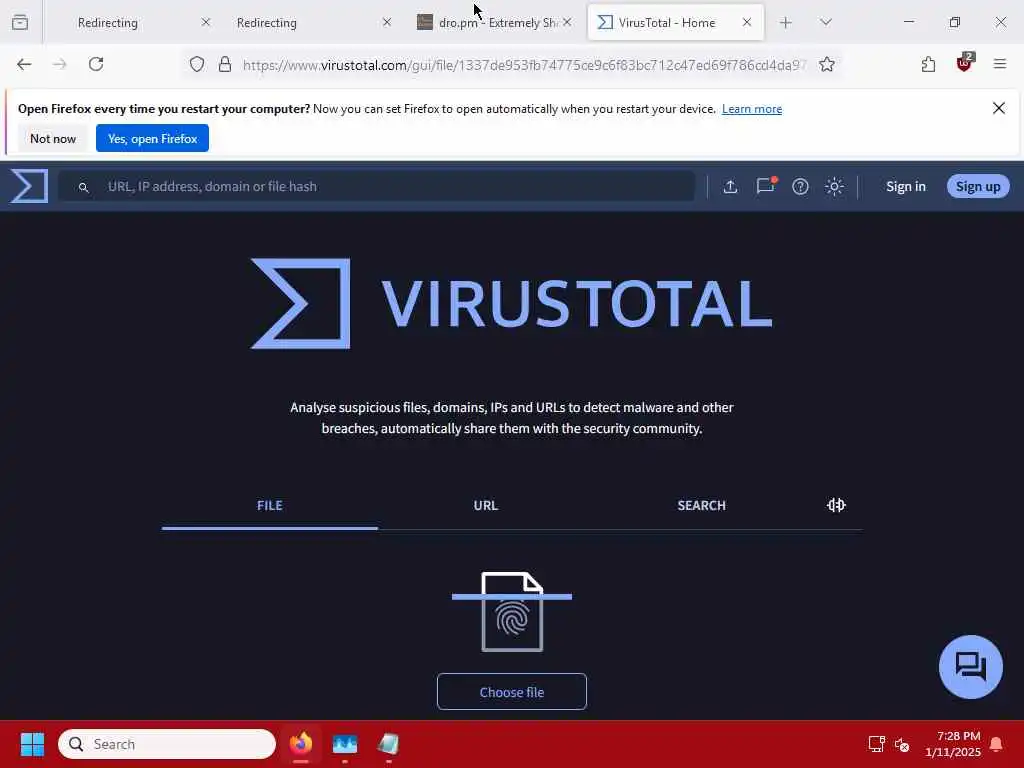This screenshot has width=1024, height=768.
Task: Open the Learn more link
Action: click(x=752, y=109)
